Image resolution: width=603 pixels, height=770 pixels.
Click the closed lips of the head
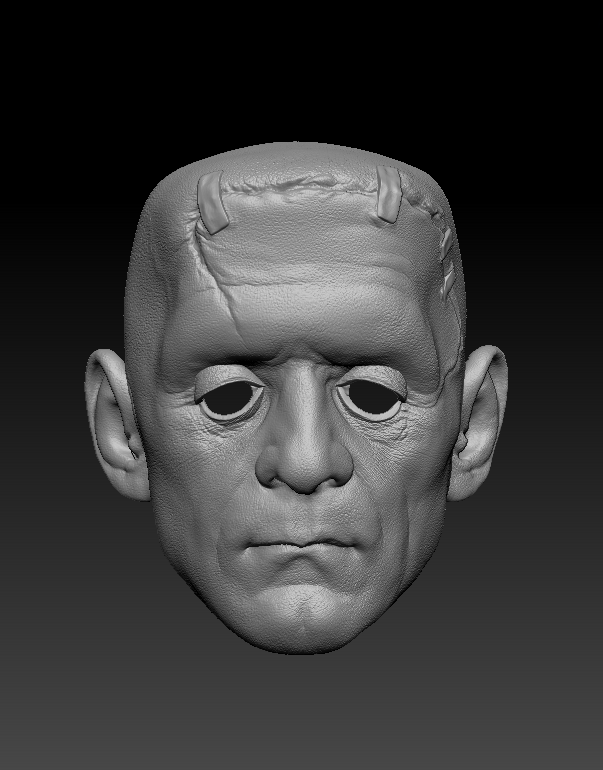[301, 545]
